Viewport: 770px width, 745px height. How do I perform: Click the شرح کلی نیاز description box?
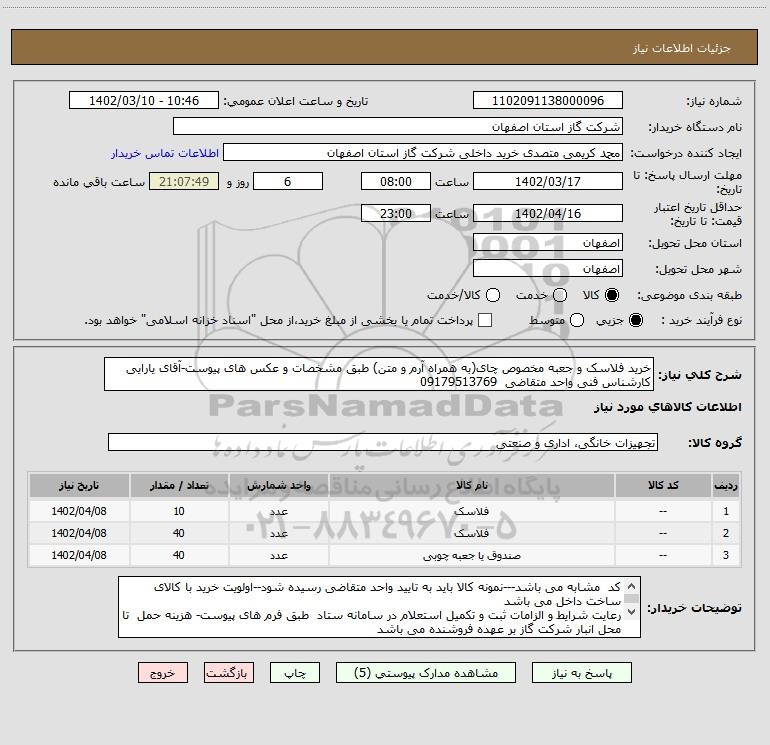pos(379,374)
